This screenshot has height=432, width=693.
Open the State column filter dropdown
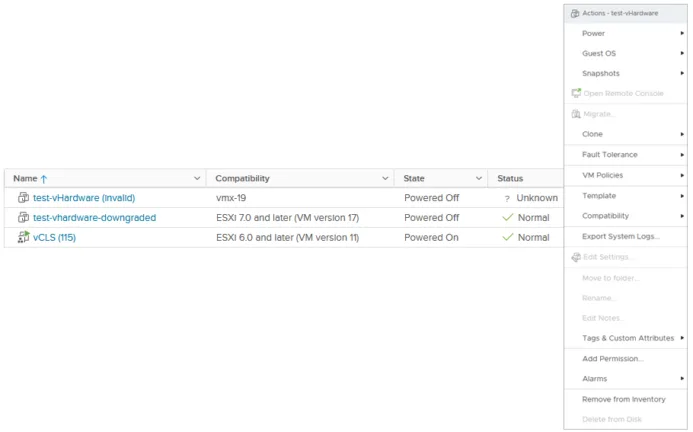click(x=479, y=178)
